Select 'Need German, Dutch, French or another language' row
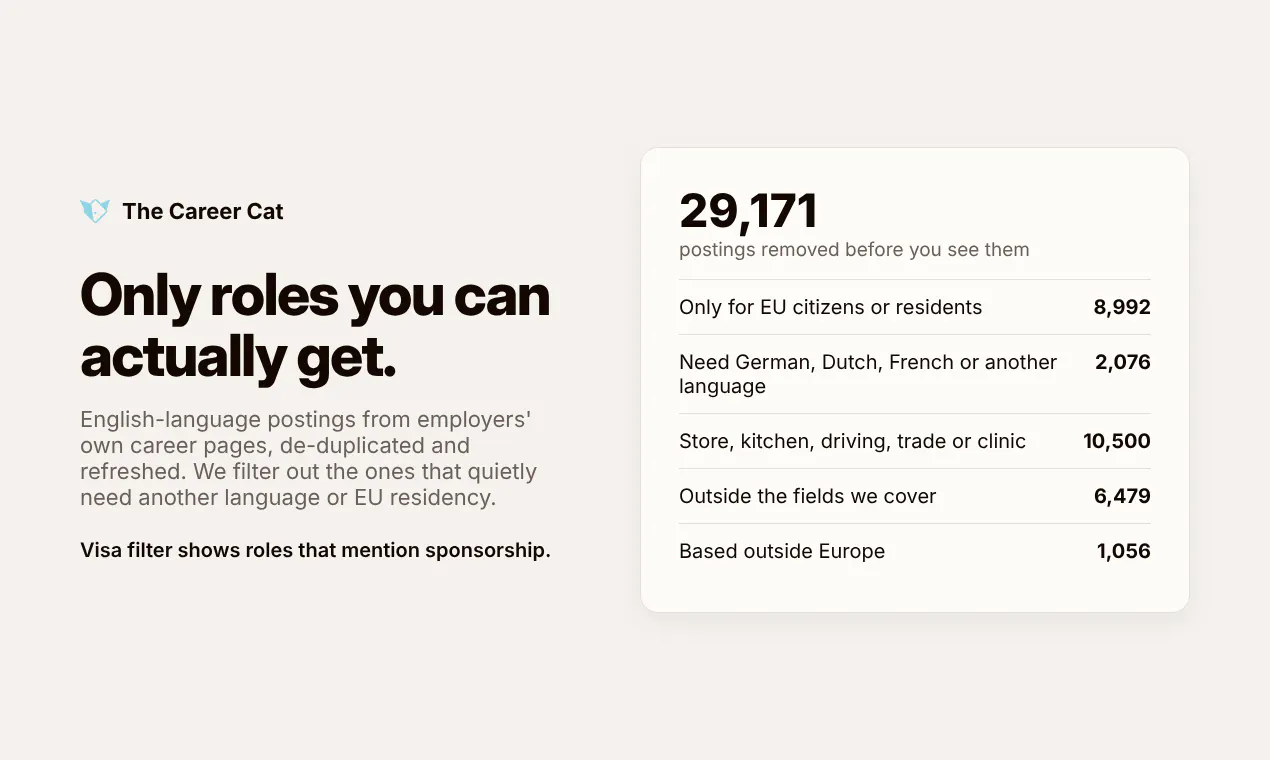This screenshot has height=760, width=1270. tap(915, 374)
